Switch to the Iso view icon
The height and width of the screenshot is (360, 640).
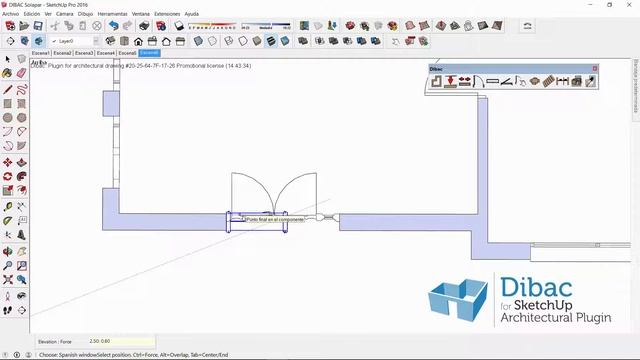(110, 41)
